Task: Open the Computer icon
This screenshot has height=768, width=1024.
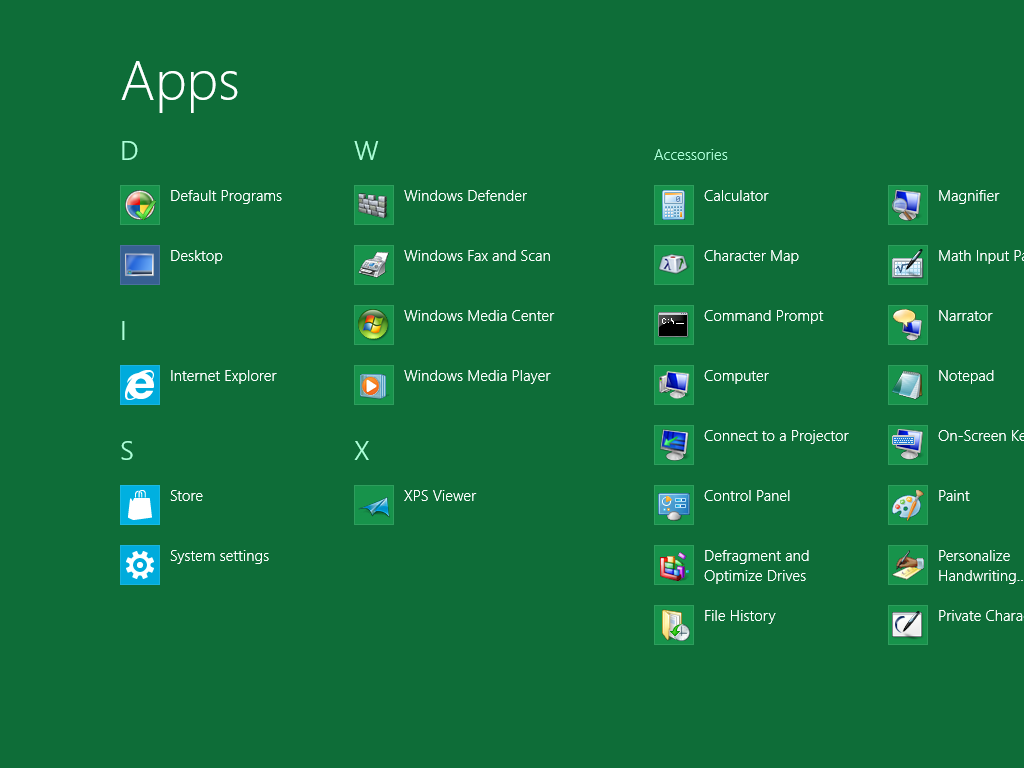Action: click(x=673, y=385)
